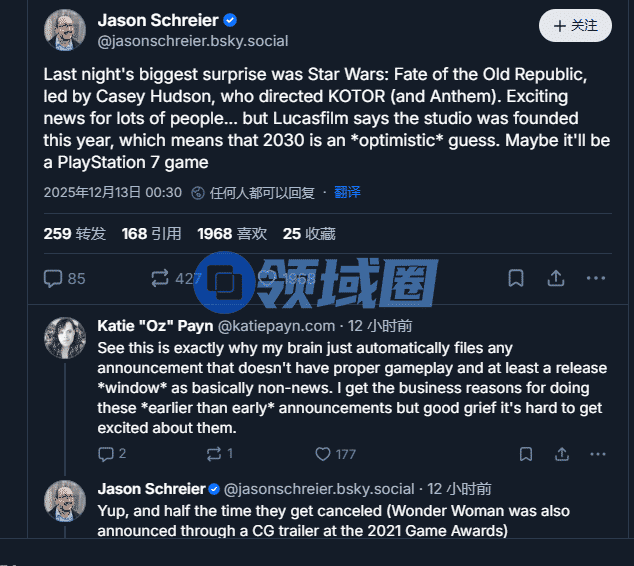View the 168 引用 quotes list
This screenshot has width=634, height=566.
(x=151, y=233)
